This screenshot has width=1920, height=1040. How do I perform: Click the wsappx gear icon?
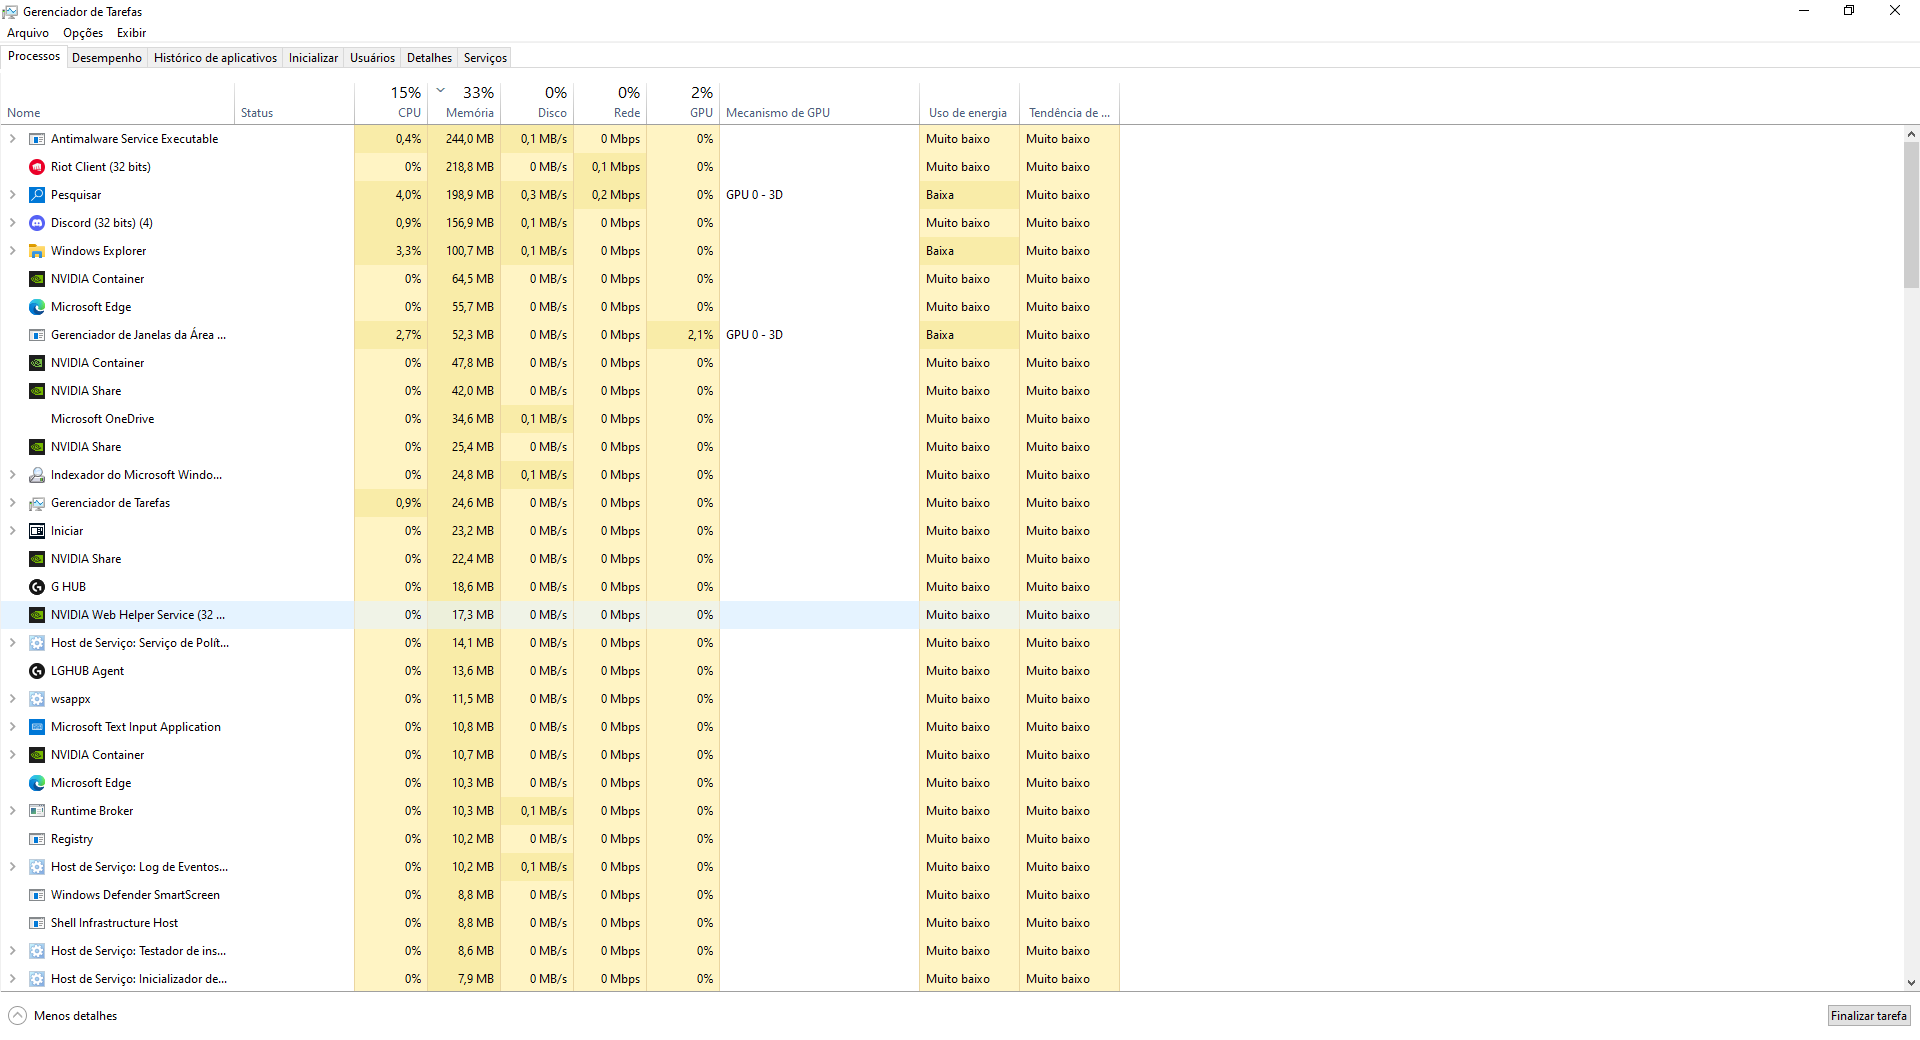pyautogui.click(x=37, y=699)
